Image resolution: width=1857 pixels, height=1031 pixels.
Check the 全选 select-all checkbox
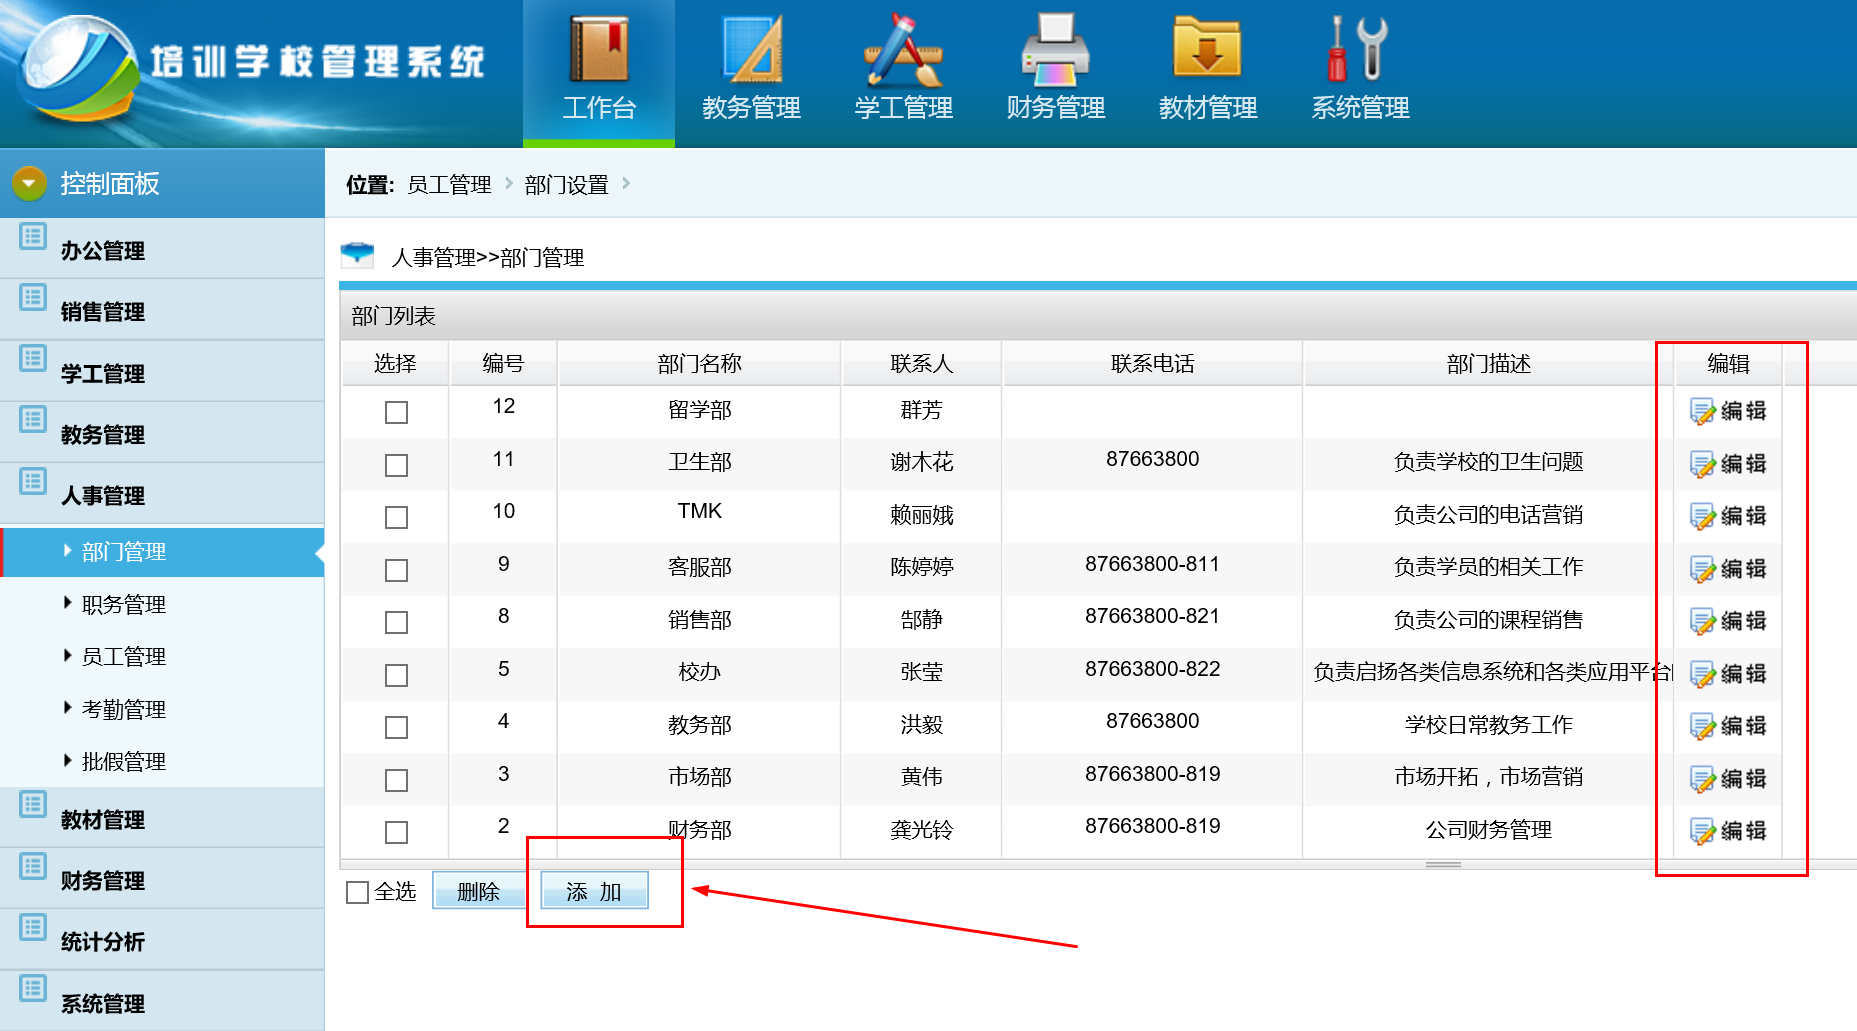pos(357,892)
